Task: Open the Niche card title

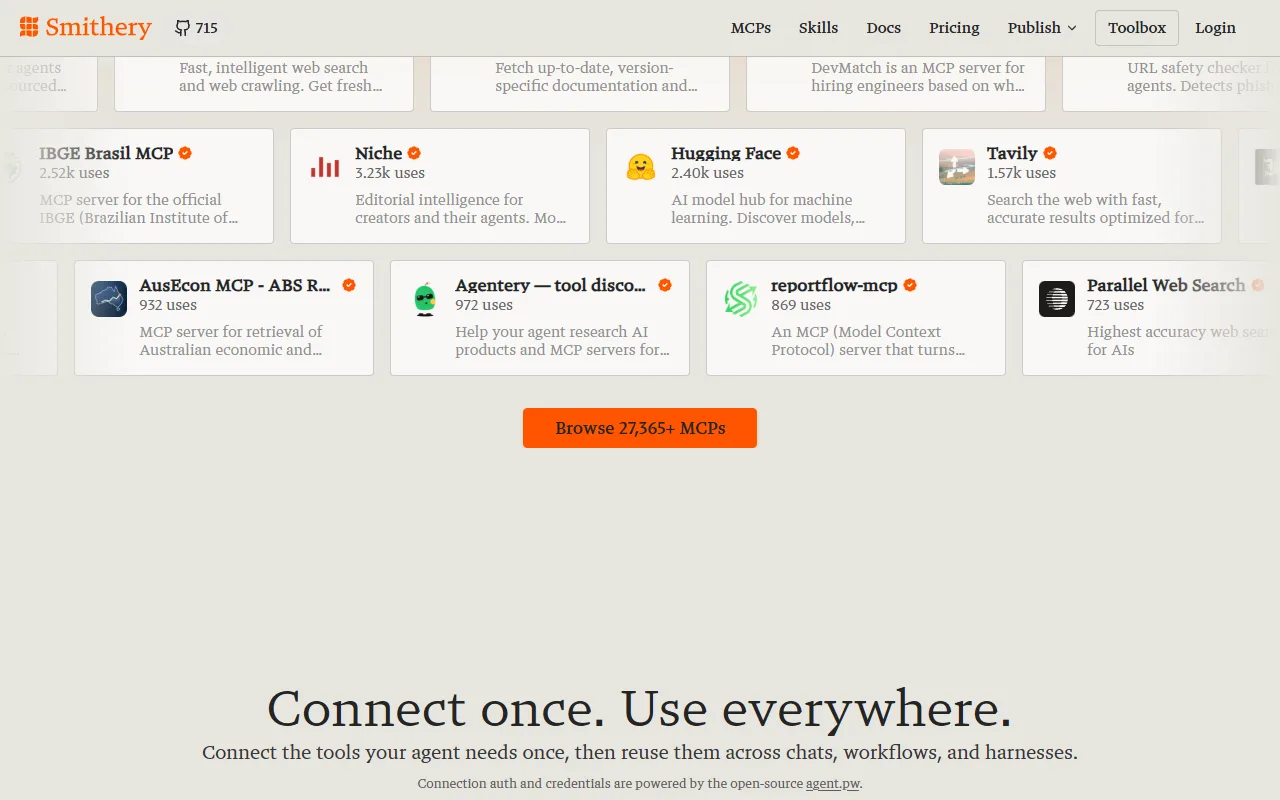Action: pyautogui.click(x=378, y=153)
